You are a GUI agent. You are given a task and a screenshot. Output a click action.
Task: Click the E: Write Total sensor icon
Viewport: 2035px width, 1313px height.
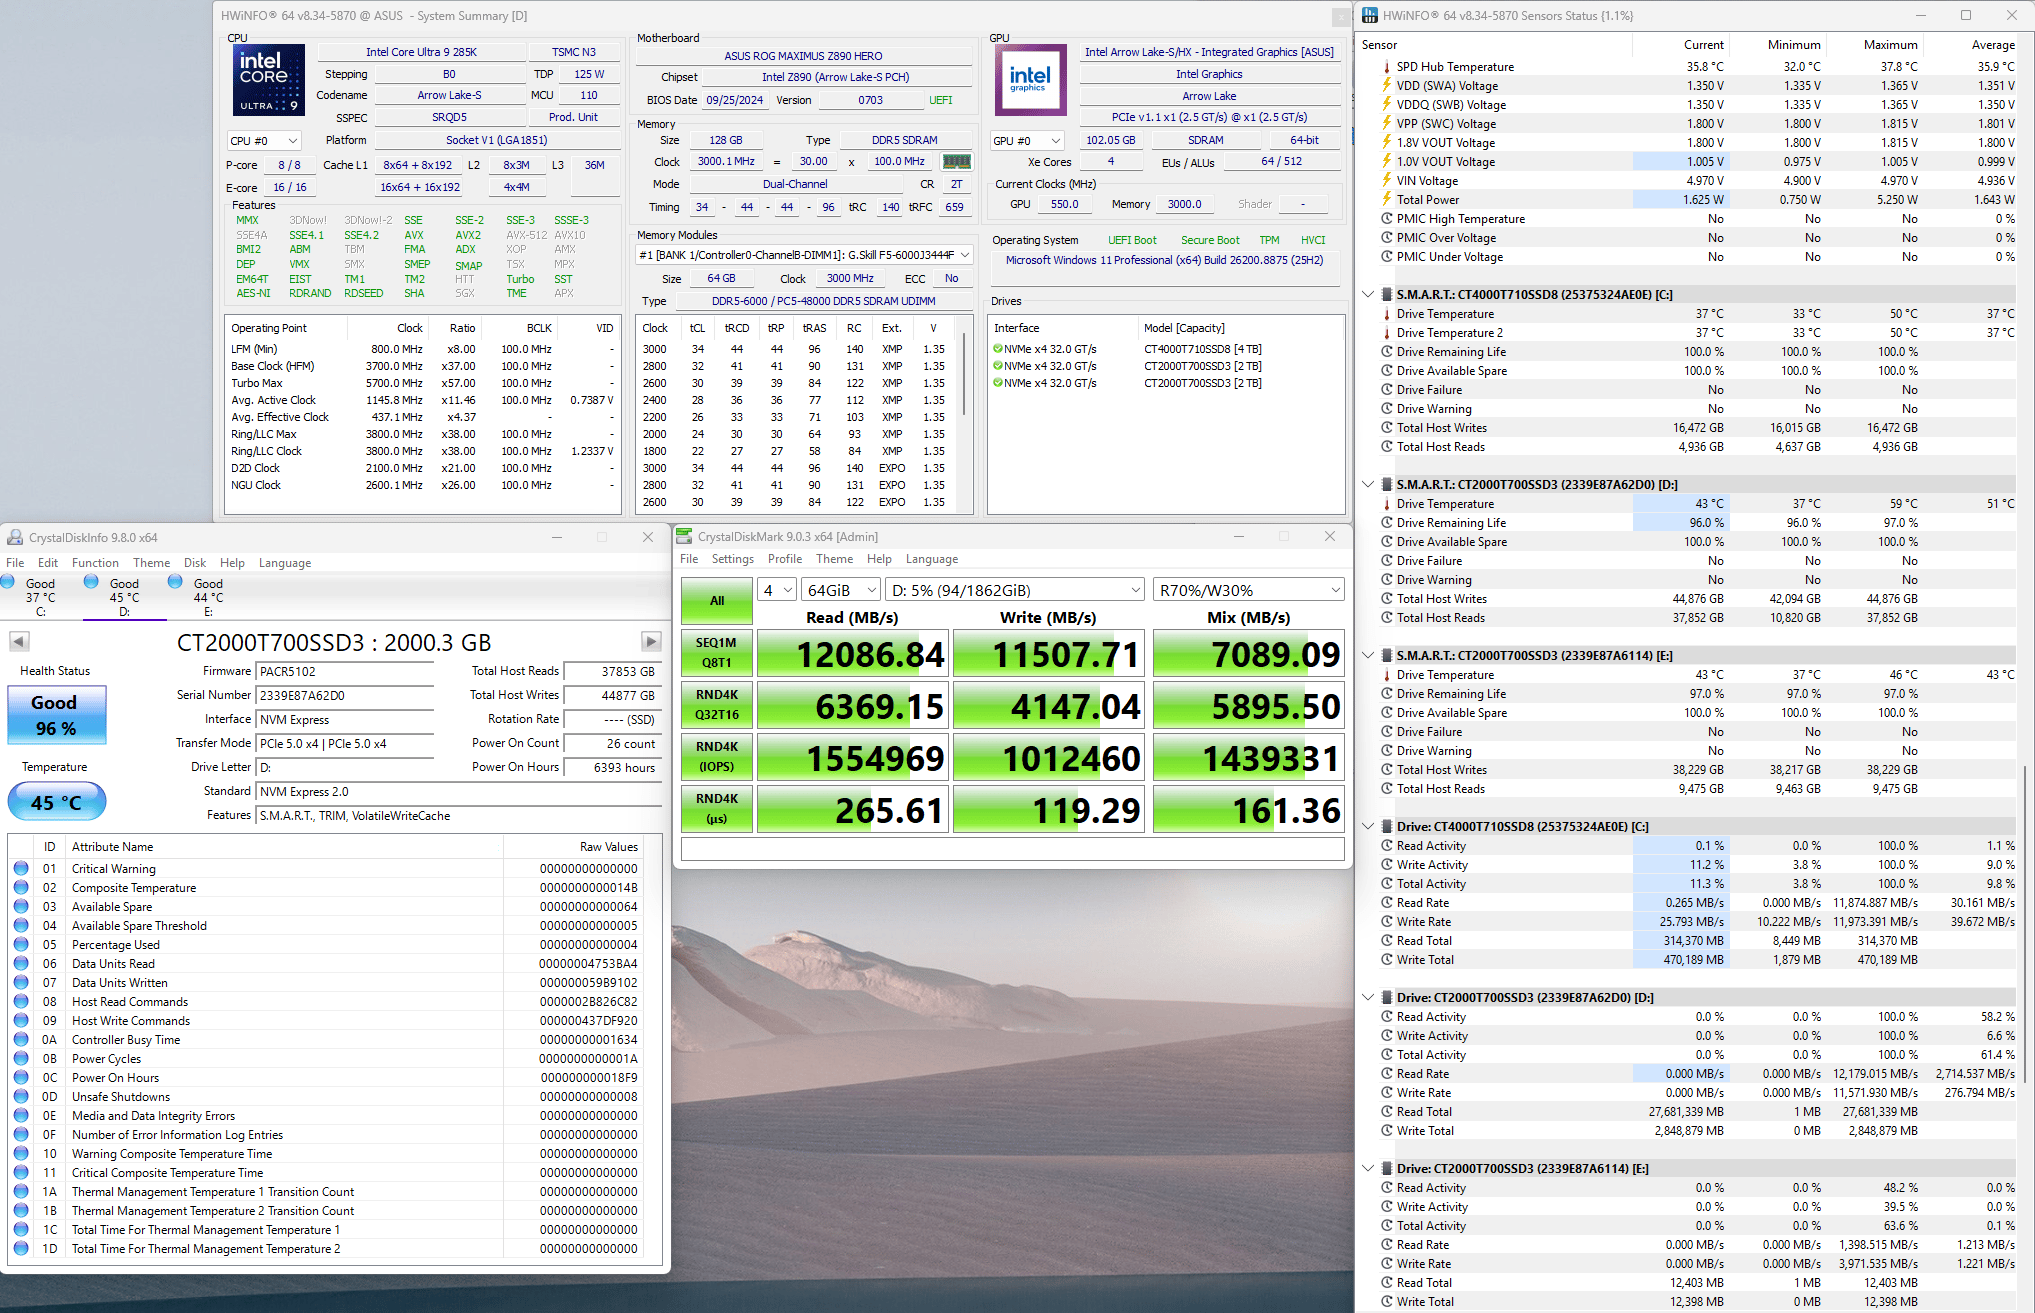click(x=1387, y=1301)
